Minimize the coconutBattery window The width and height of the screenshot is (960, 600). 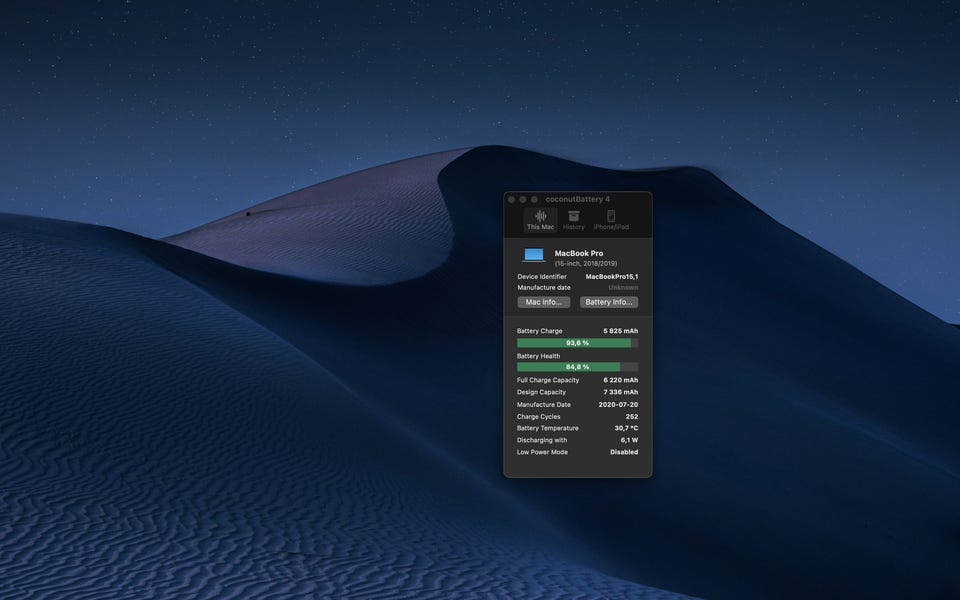(x=523, y=200)
